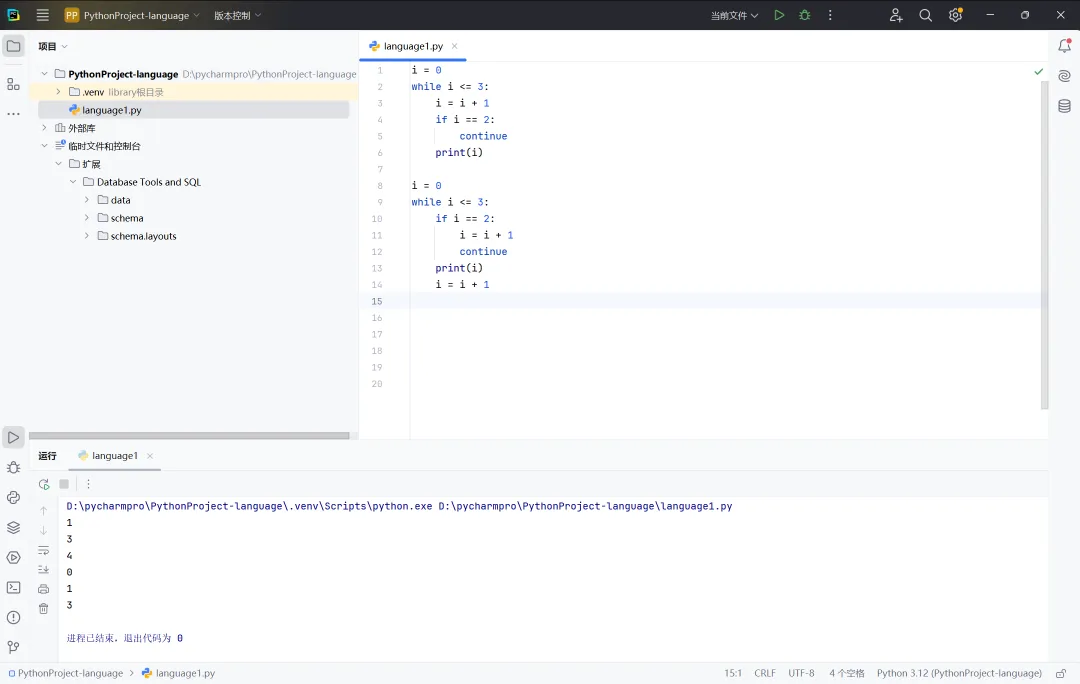Click python.exe path link in console
This screenshot has height=684, width=1080.
pyautogui.click(x=249, y=506)
